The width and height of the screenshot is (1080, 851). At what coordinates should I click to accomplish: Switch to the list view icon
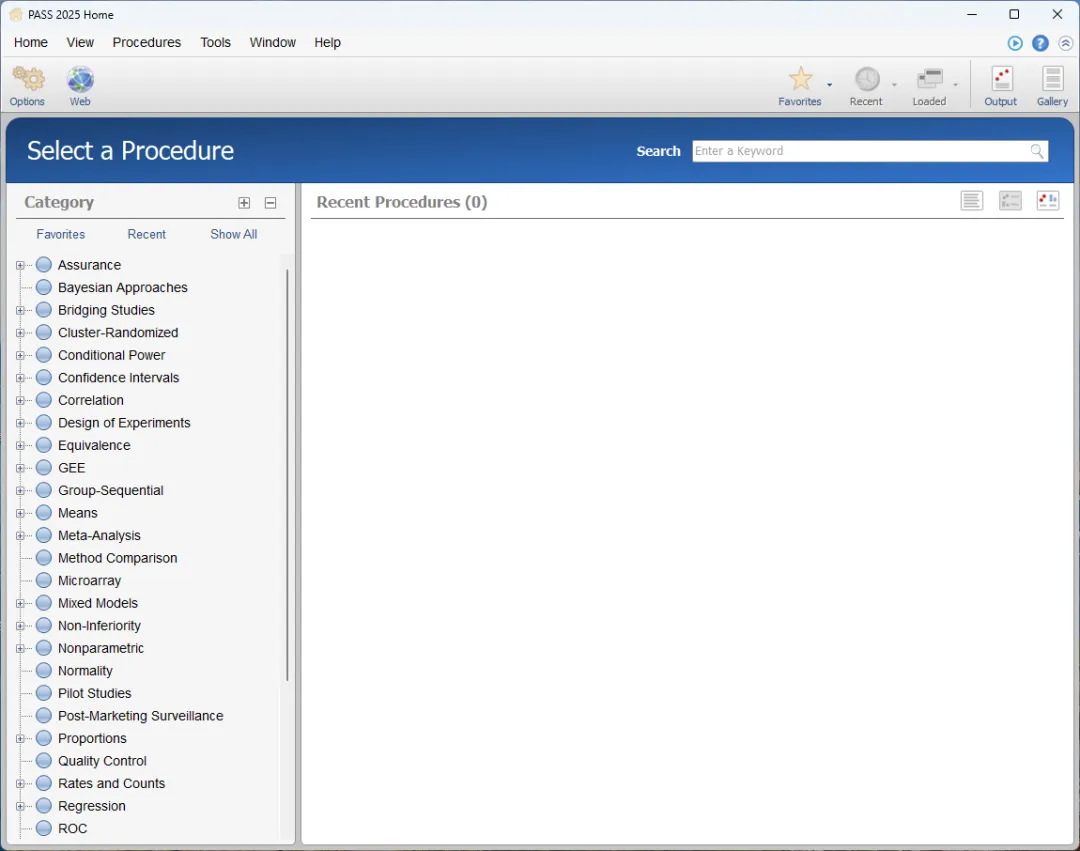971,201
